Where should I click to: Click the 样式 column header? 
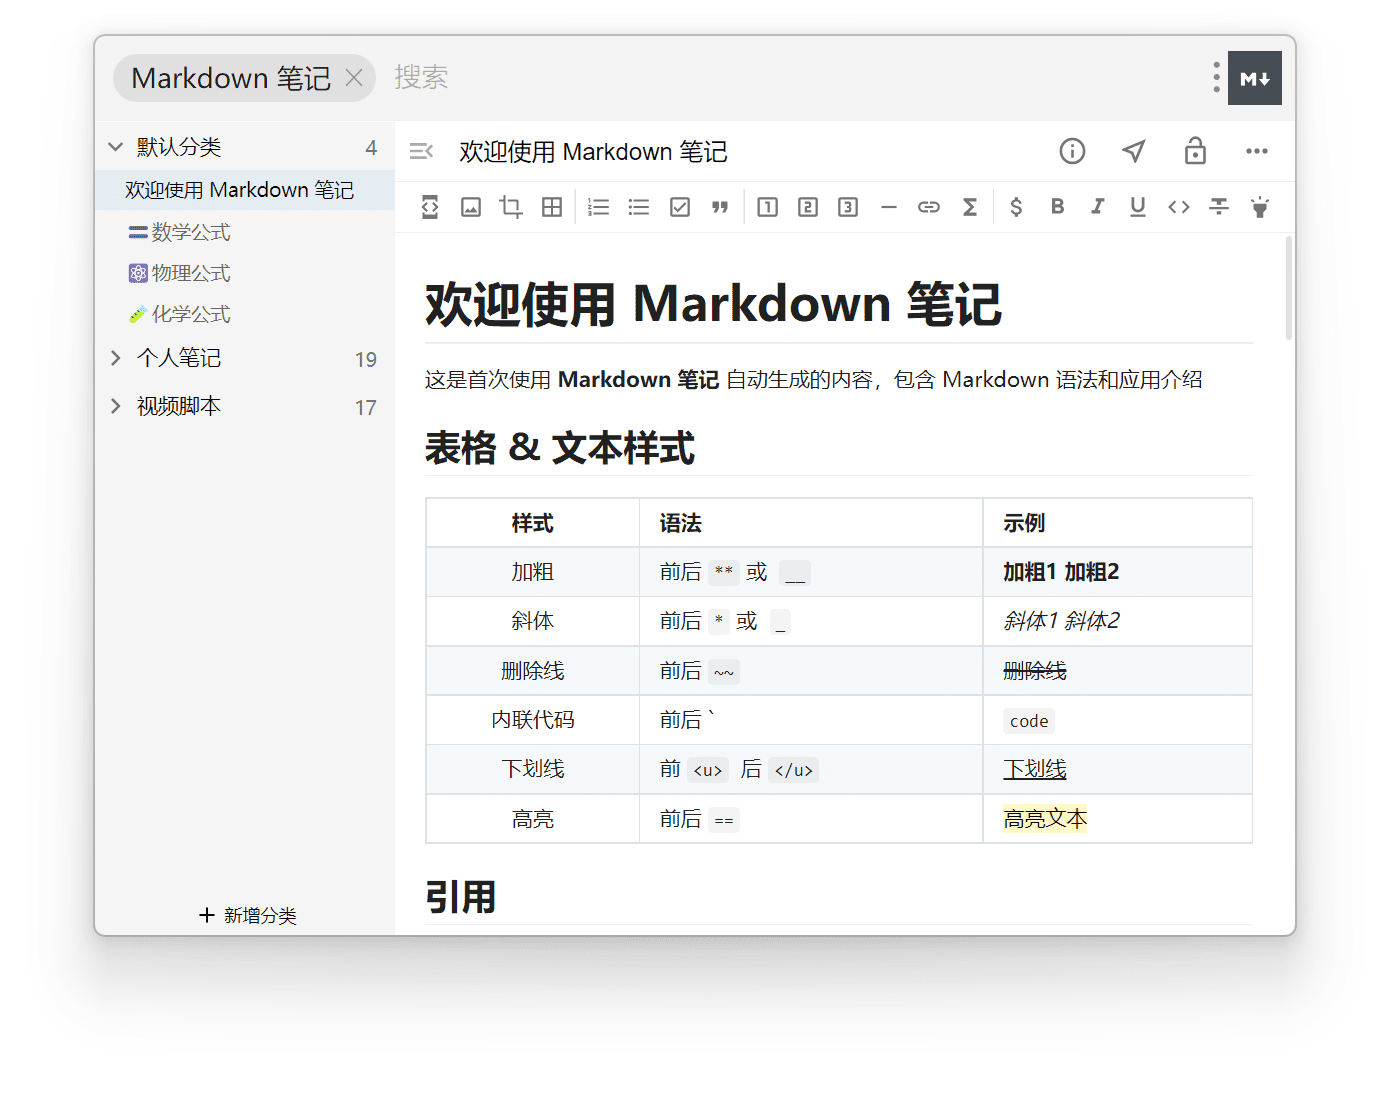[x=533, y=523]
